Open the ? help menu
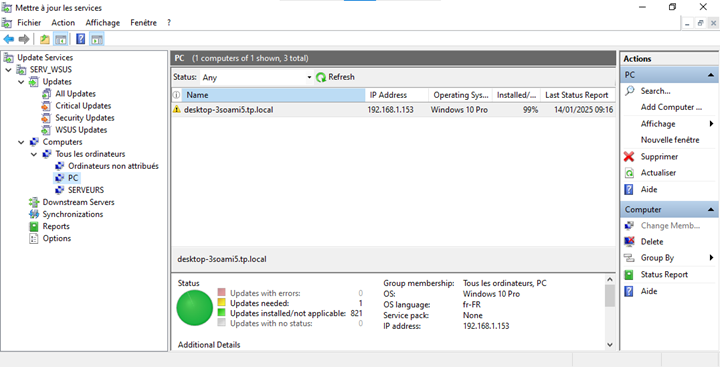The image size is (720, 367). coord(169,23)
